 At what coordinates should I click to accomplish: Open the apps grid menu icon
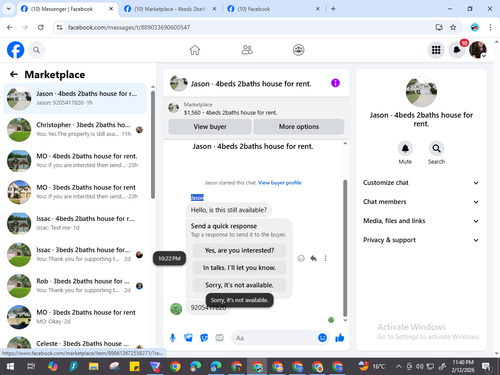(x=436, y=50)
